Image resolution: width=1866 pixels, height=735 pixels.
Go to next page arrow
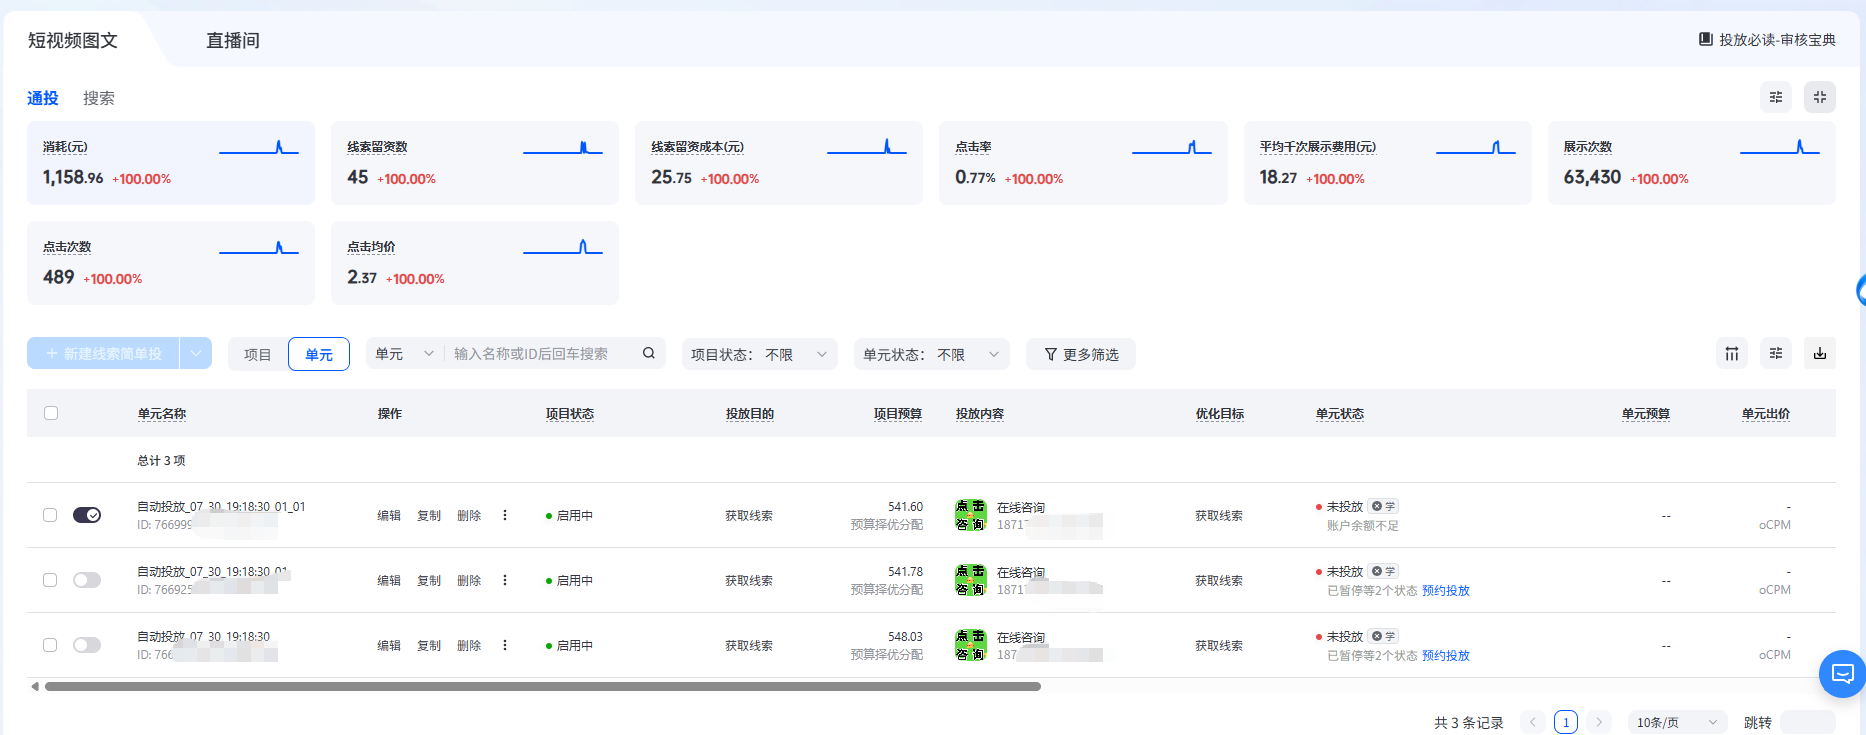point(1599,722)
